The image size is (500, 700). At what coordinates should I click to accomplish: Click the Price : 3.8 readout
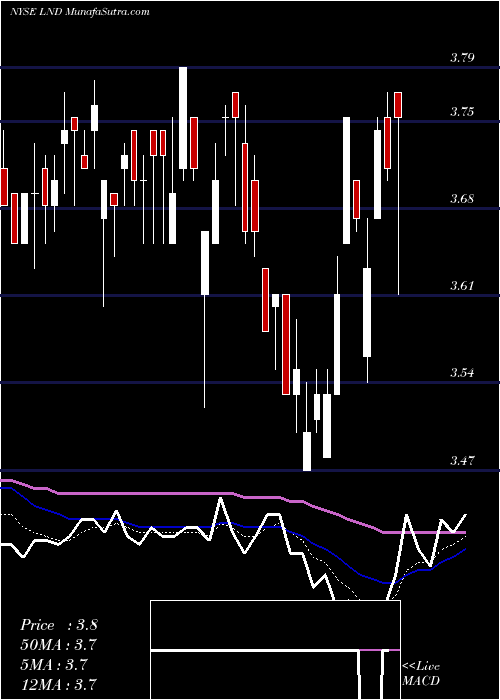[x=58, y=625]
